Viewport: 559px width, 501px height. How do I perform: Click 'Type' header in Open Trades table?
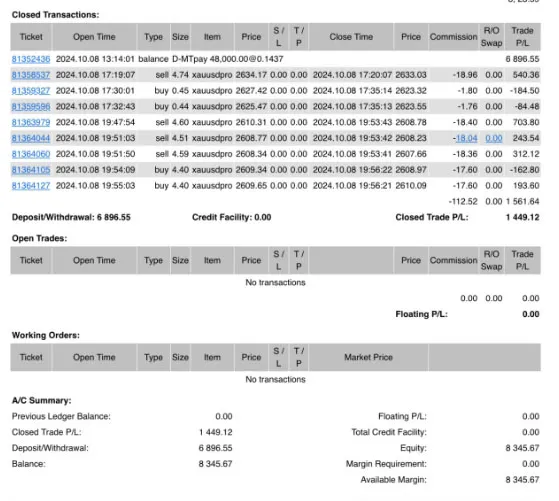(153, 260)
